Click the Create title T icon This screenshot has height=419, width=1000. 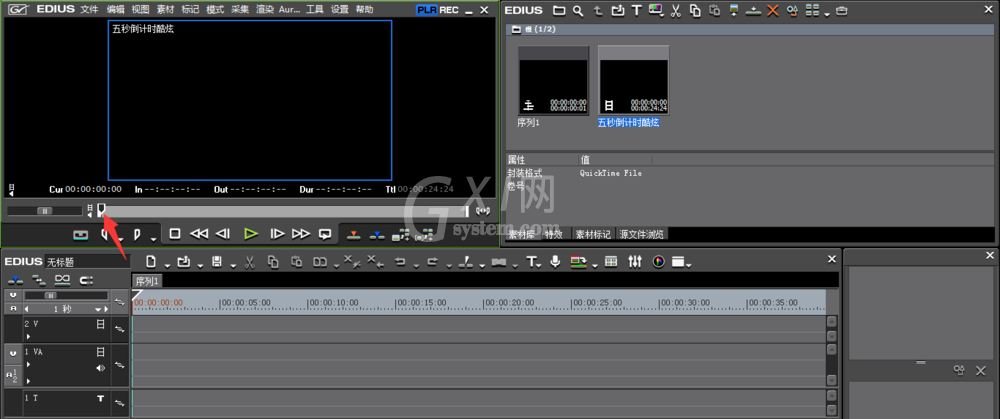pos(533,261)
